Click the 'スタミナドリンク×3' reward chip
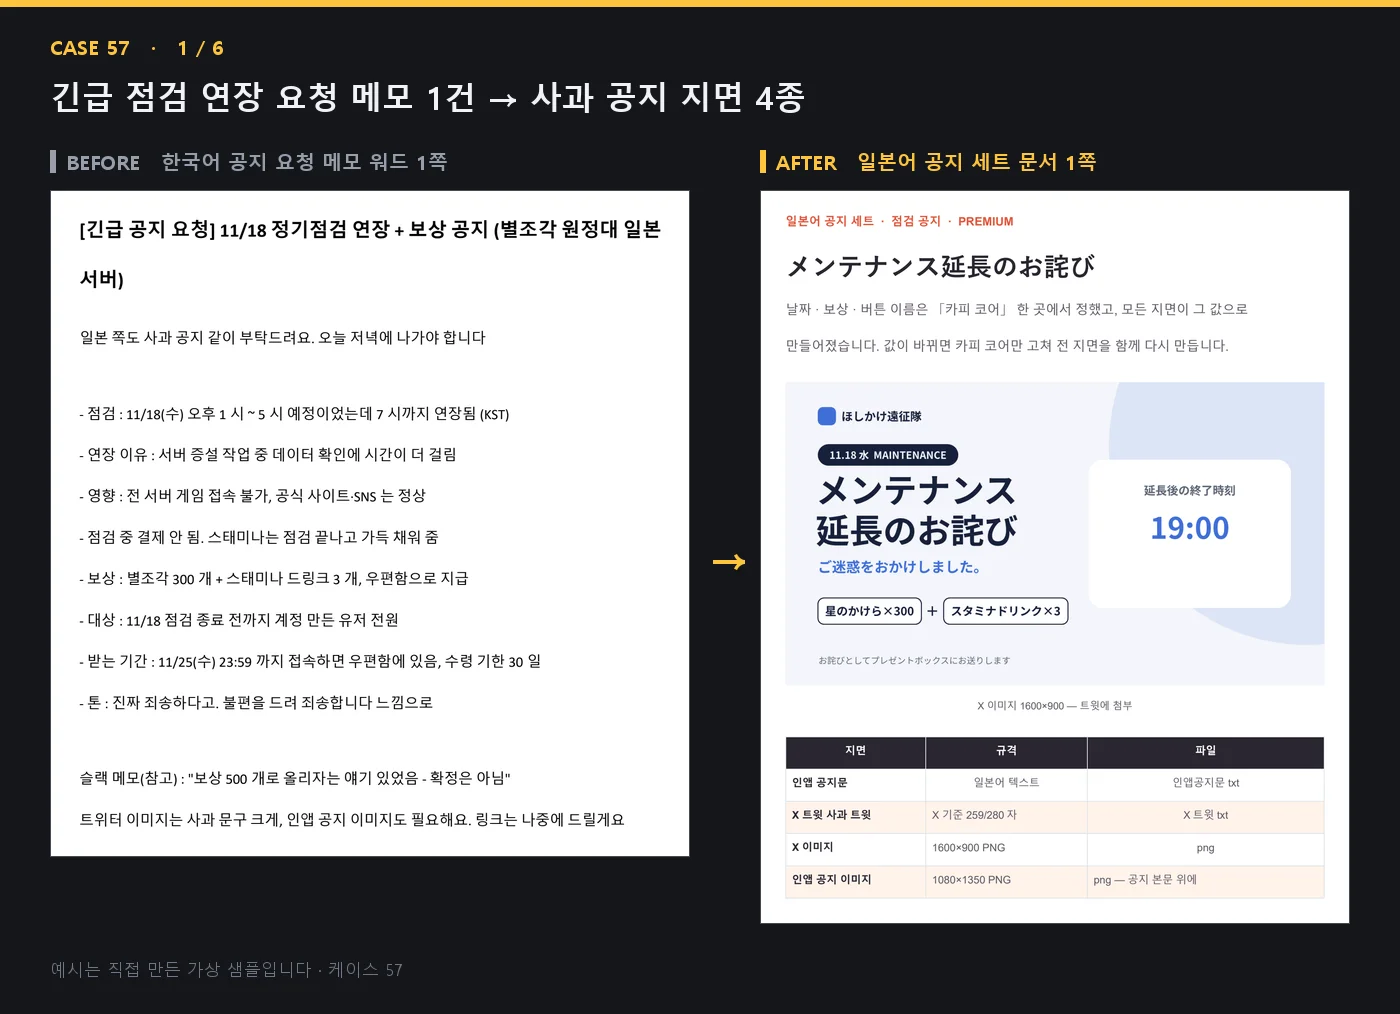The width and height of the screenshot is (1400, 1014). [1005, 611]
